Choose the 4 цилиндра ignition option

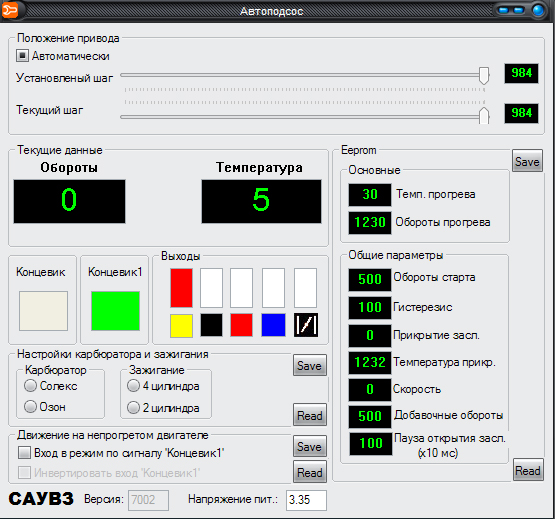click(133, 386)
